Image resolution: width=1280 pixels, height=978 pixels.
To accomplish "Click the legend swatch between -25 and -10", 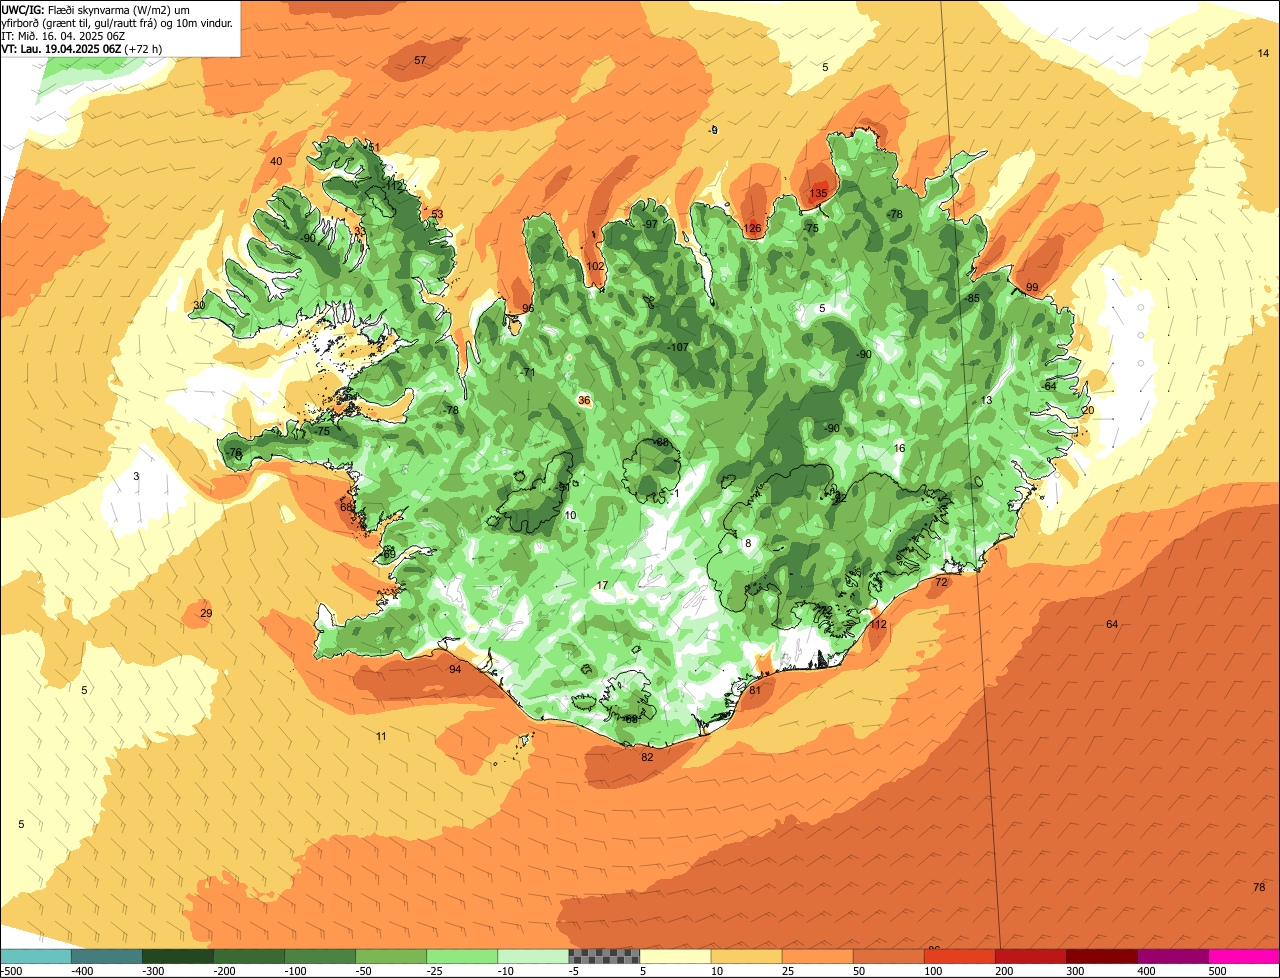I will (462, 956).
